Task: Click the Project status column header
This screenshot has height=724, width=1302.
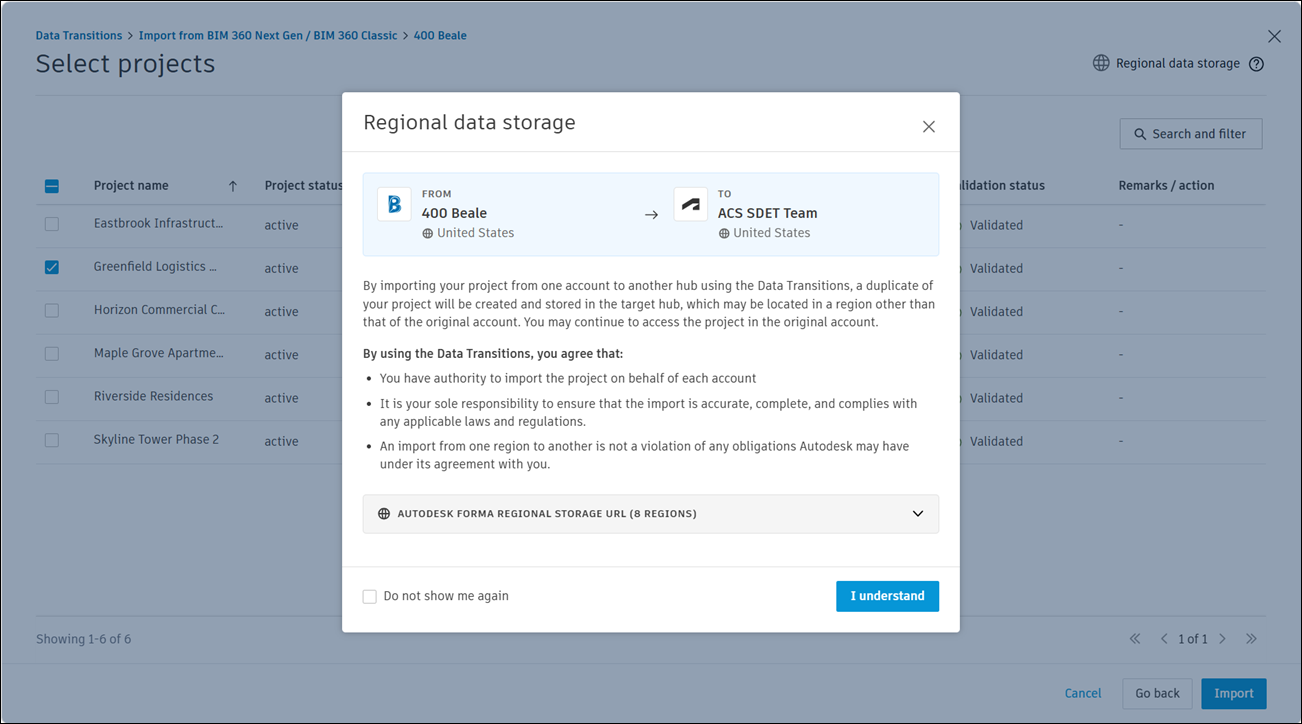Action: point(303,186)
